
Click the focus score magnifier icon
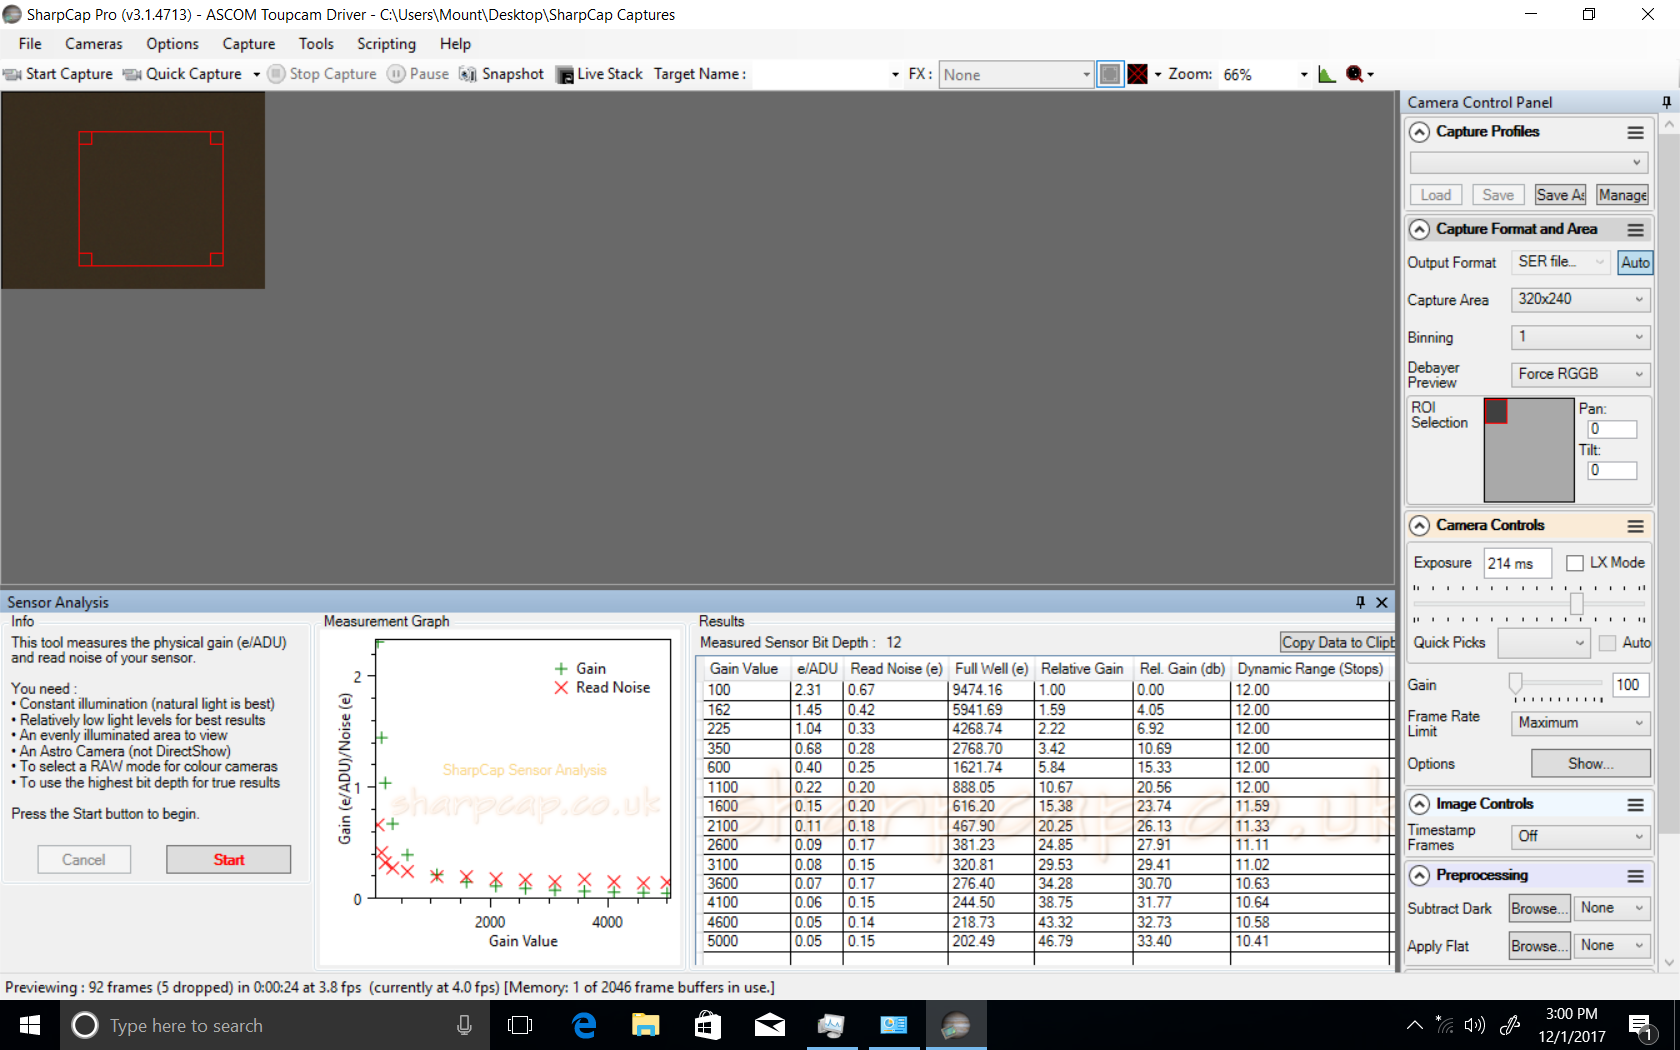tap(1355, 74)
